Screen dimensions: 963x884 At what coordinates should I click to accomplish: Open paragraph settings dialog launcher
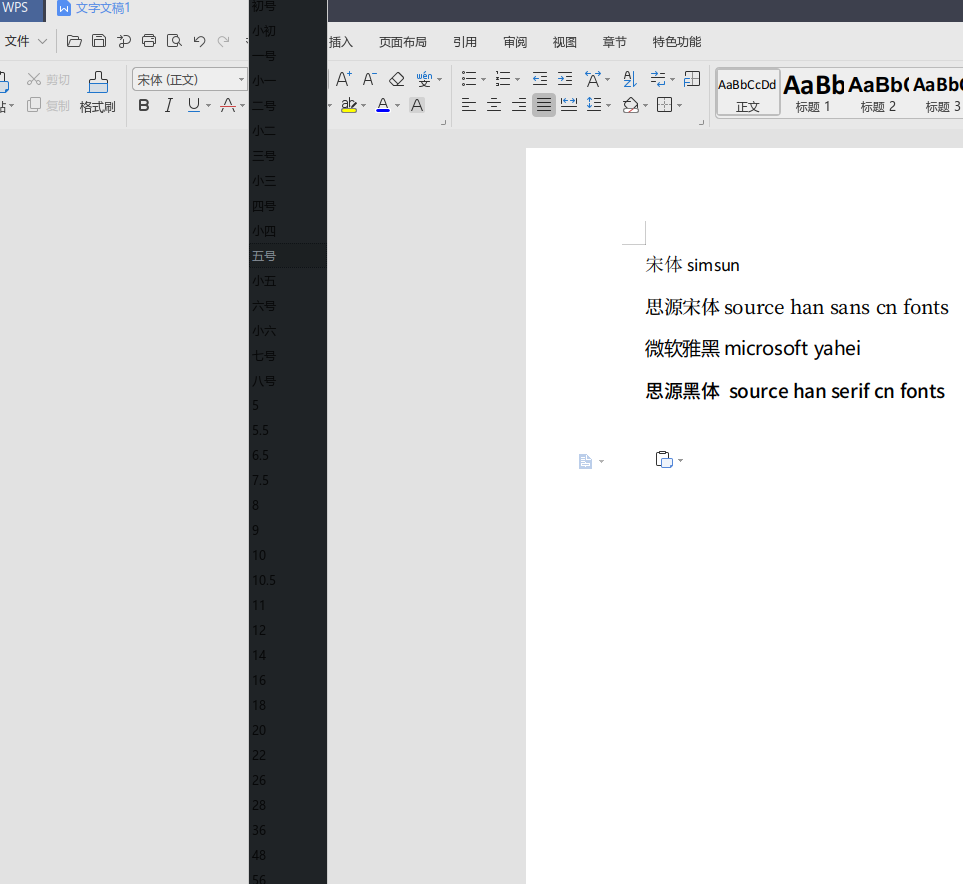[x=701, y=123]
